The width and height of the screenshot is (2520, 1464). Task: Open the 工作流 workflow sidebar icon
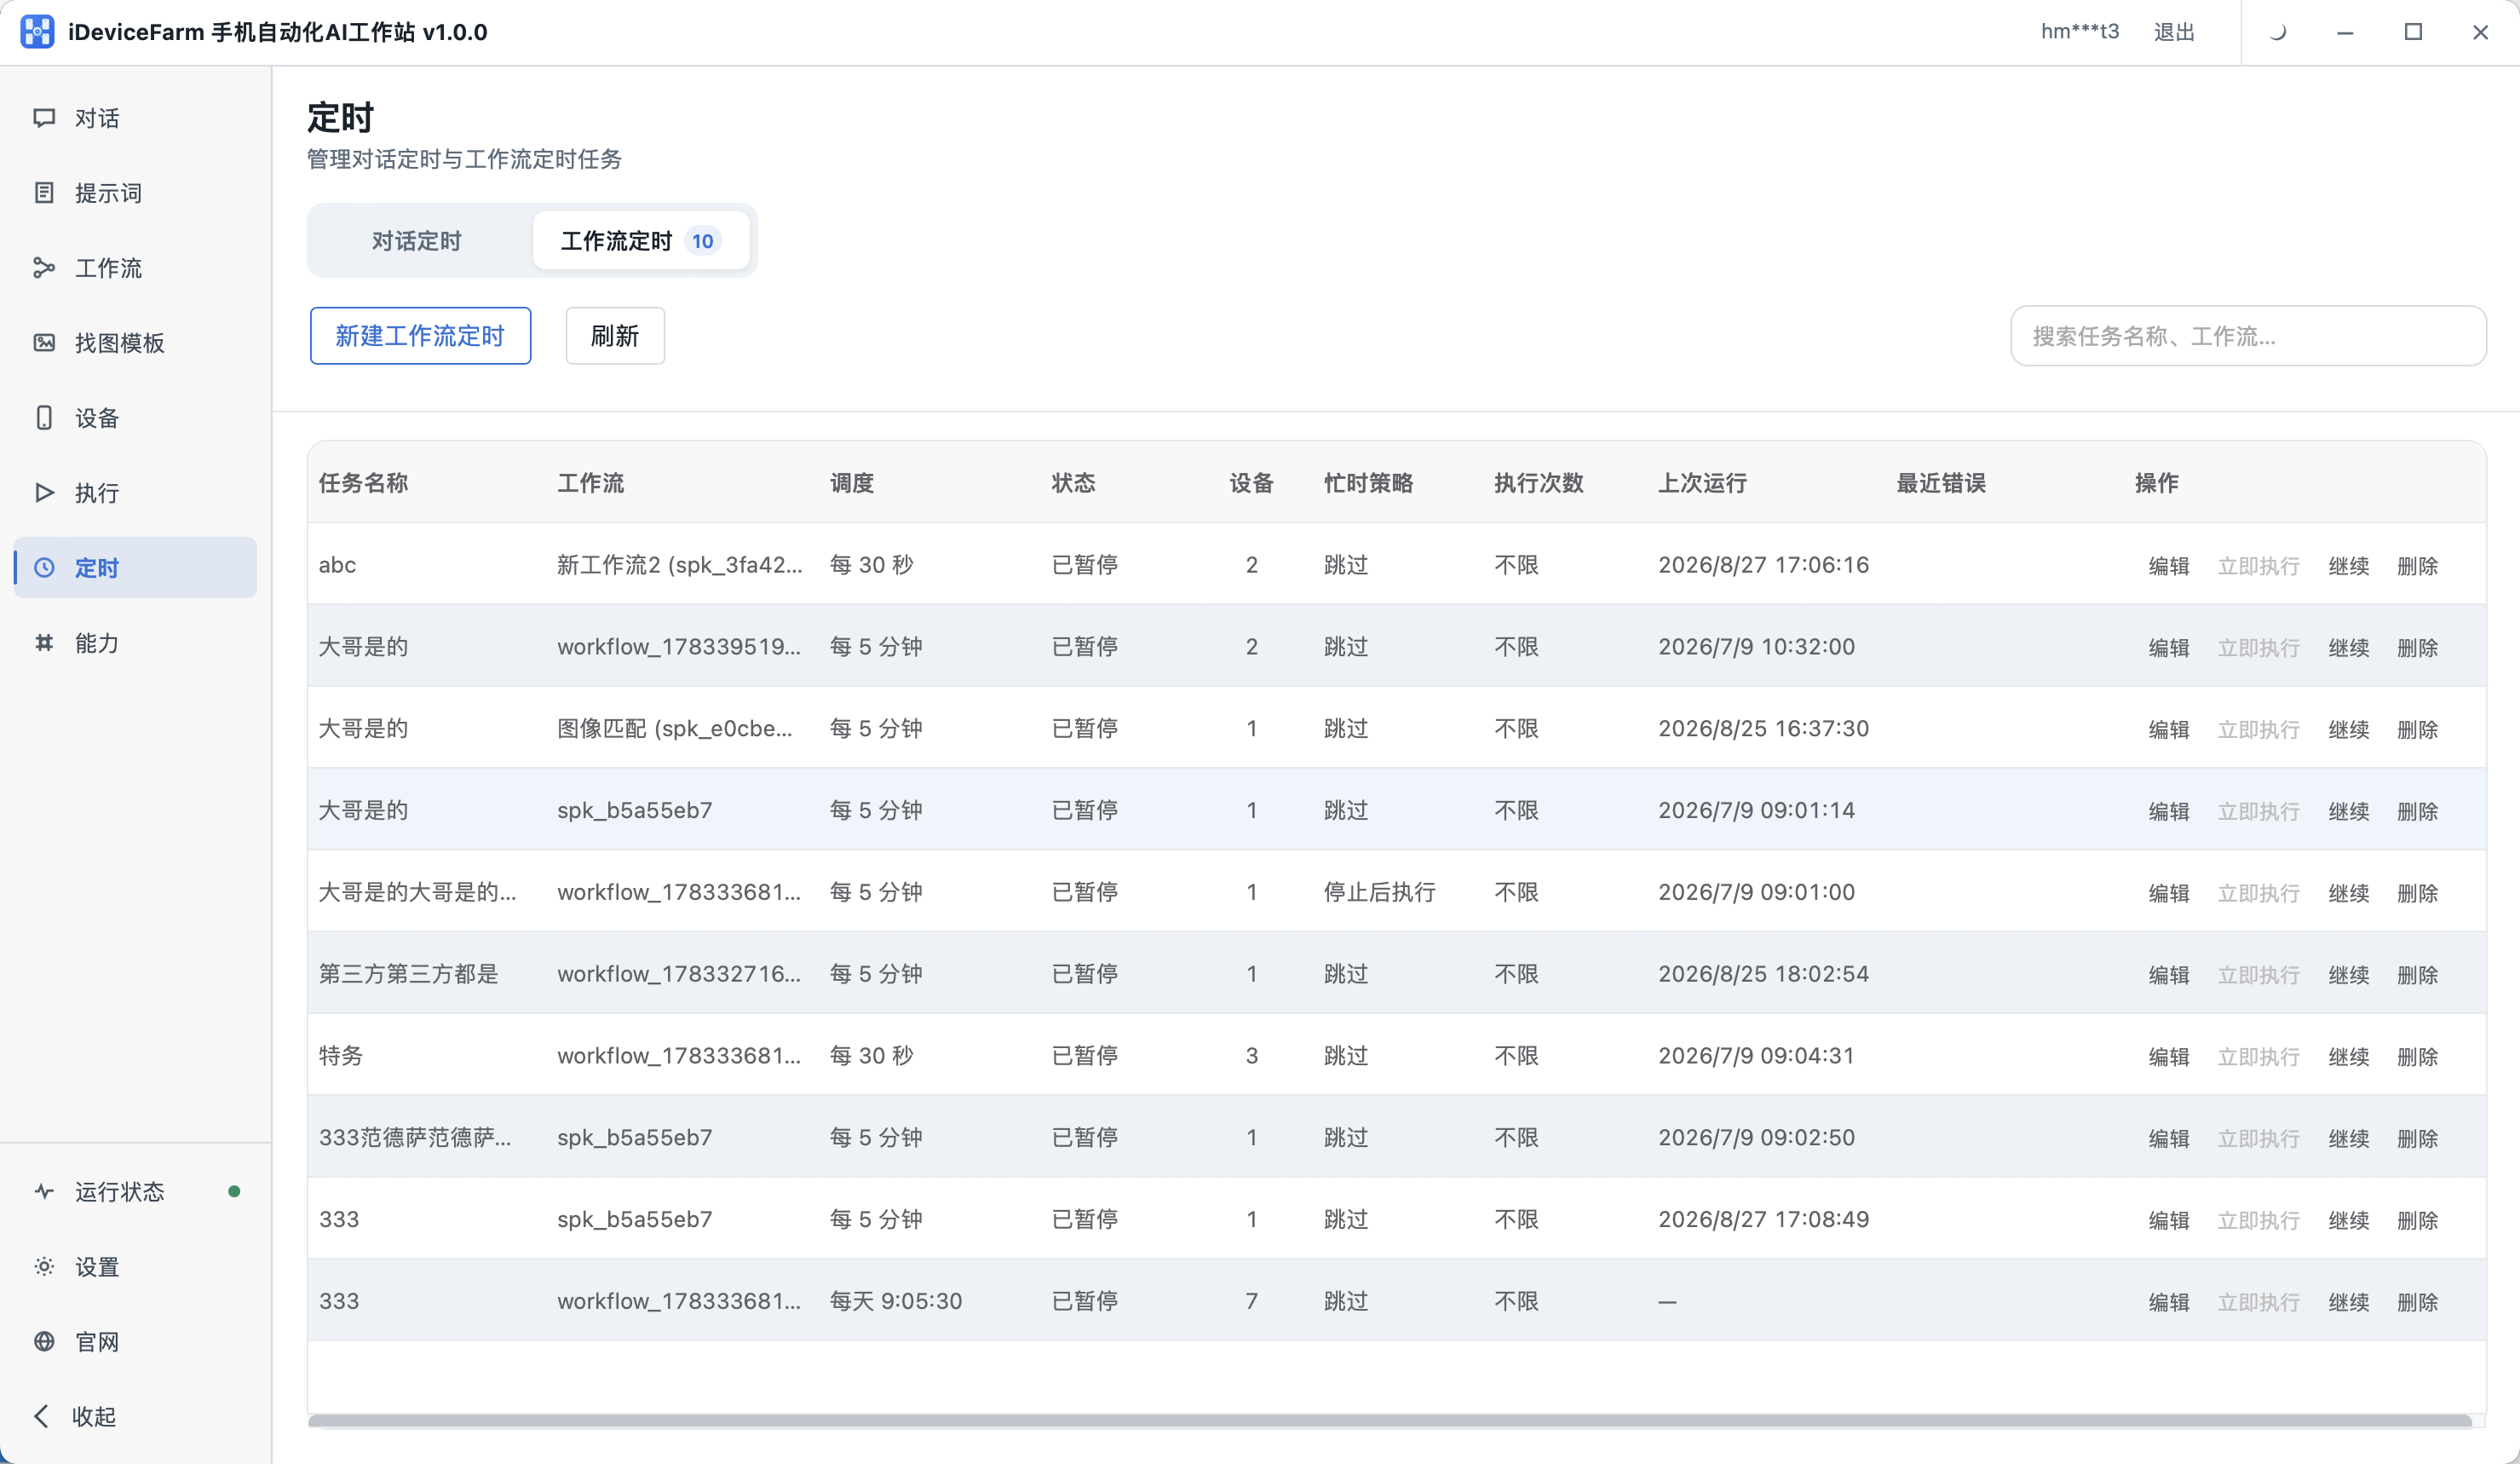click(44, 268)
